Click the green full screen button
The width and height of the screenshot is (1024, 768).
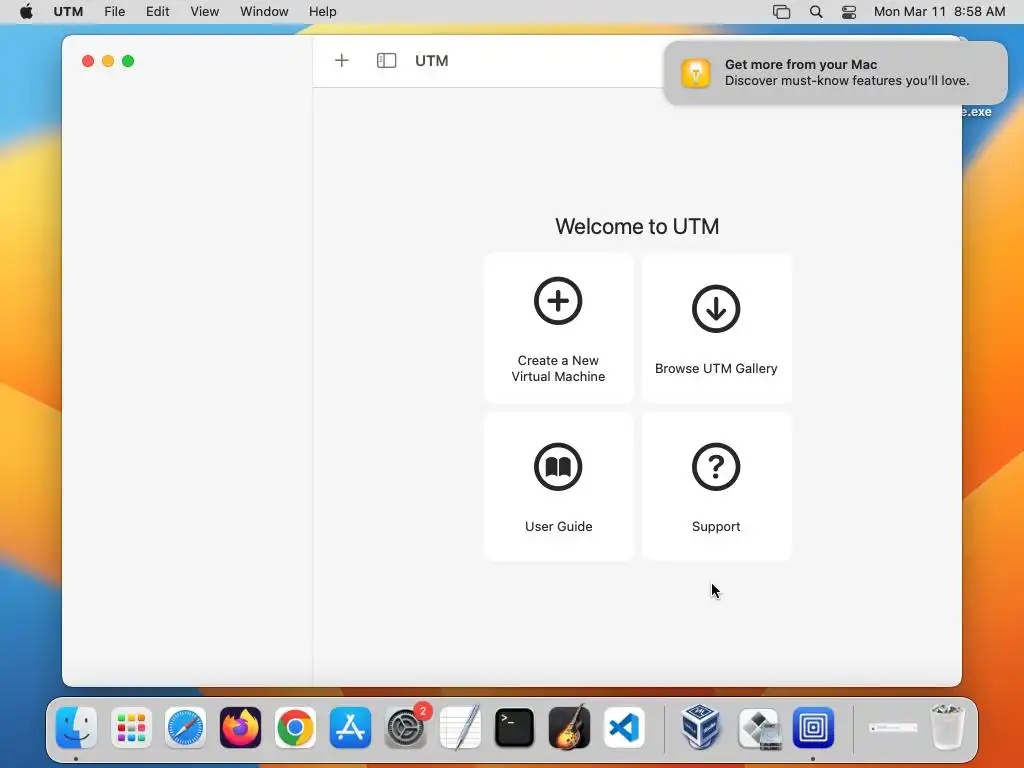pyautogui.click(x=128, y=61)
